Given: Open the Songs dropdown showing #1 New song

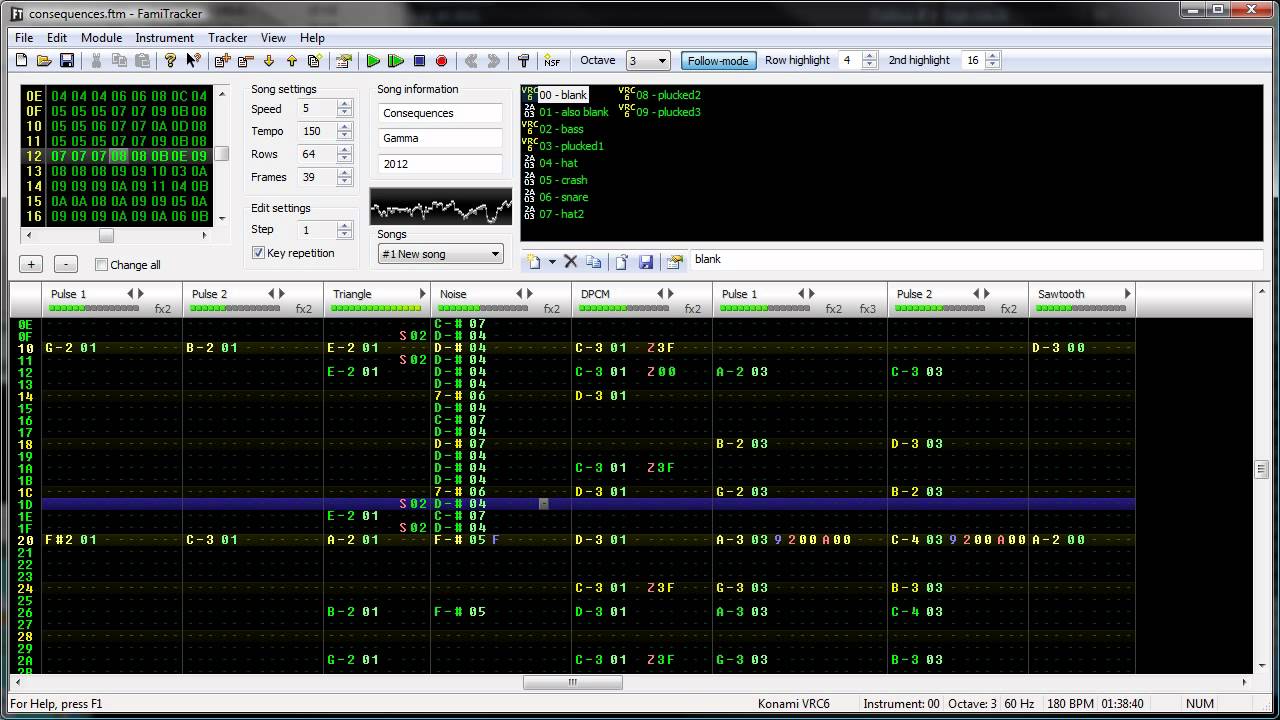Looking at the screenshot, I should click(440, 254).
